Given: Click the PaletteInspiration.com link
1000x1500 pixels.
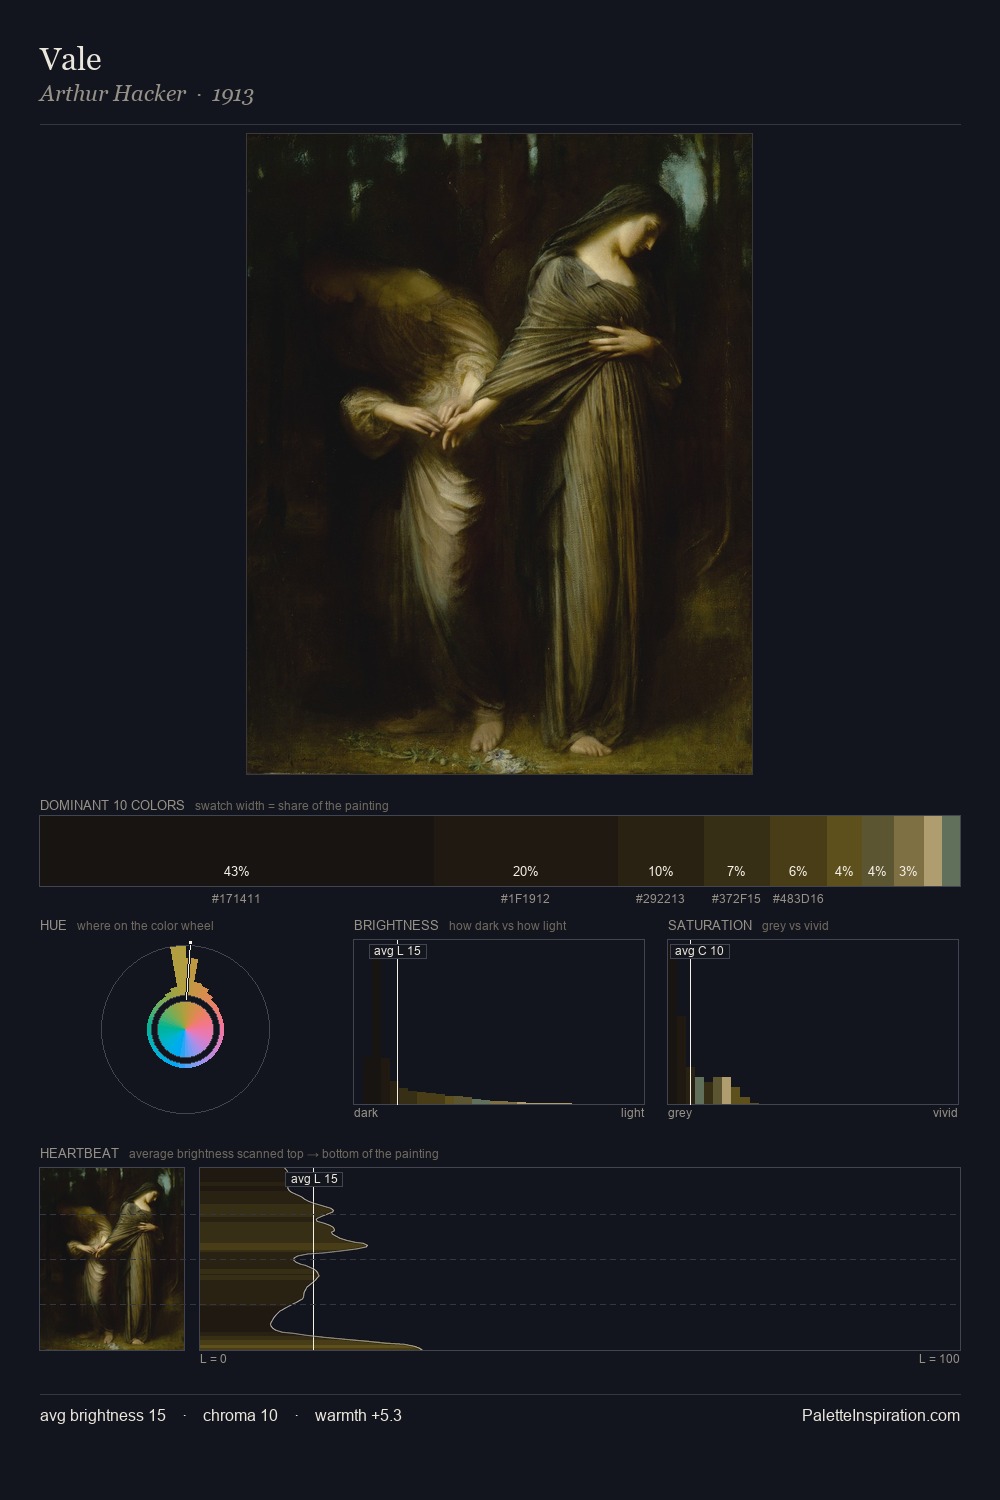Looking at the screenshot, I should [881, 1415].
